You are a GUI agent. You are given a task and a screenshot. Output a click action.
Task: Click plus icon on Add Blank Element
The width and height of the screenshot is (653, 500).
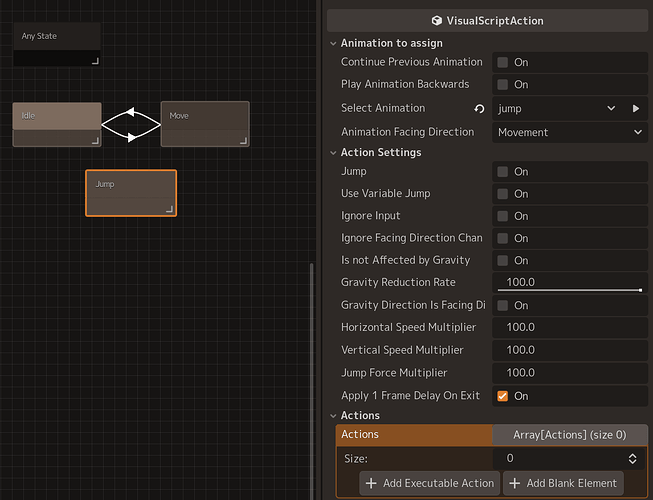(x=515, y=483)
